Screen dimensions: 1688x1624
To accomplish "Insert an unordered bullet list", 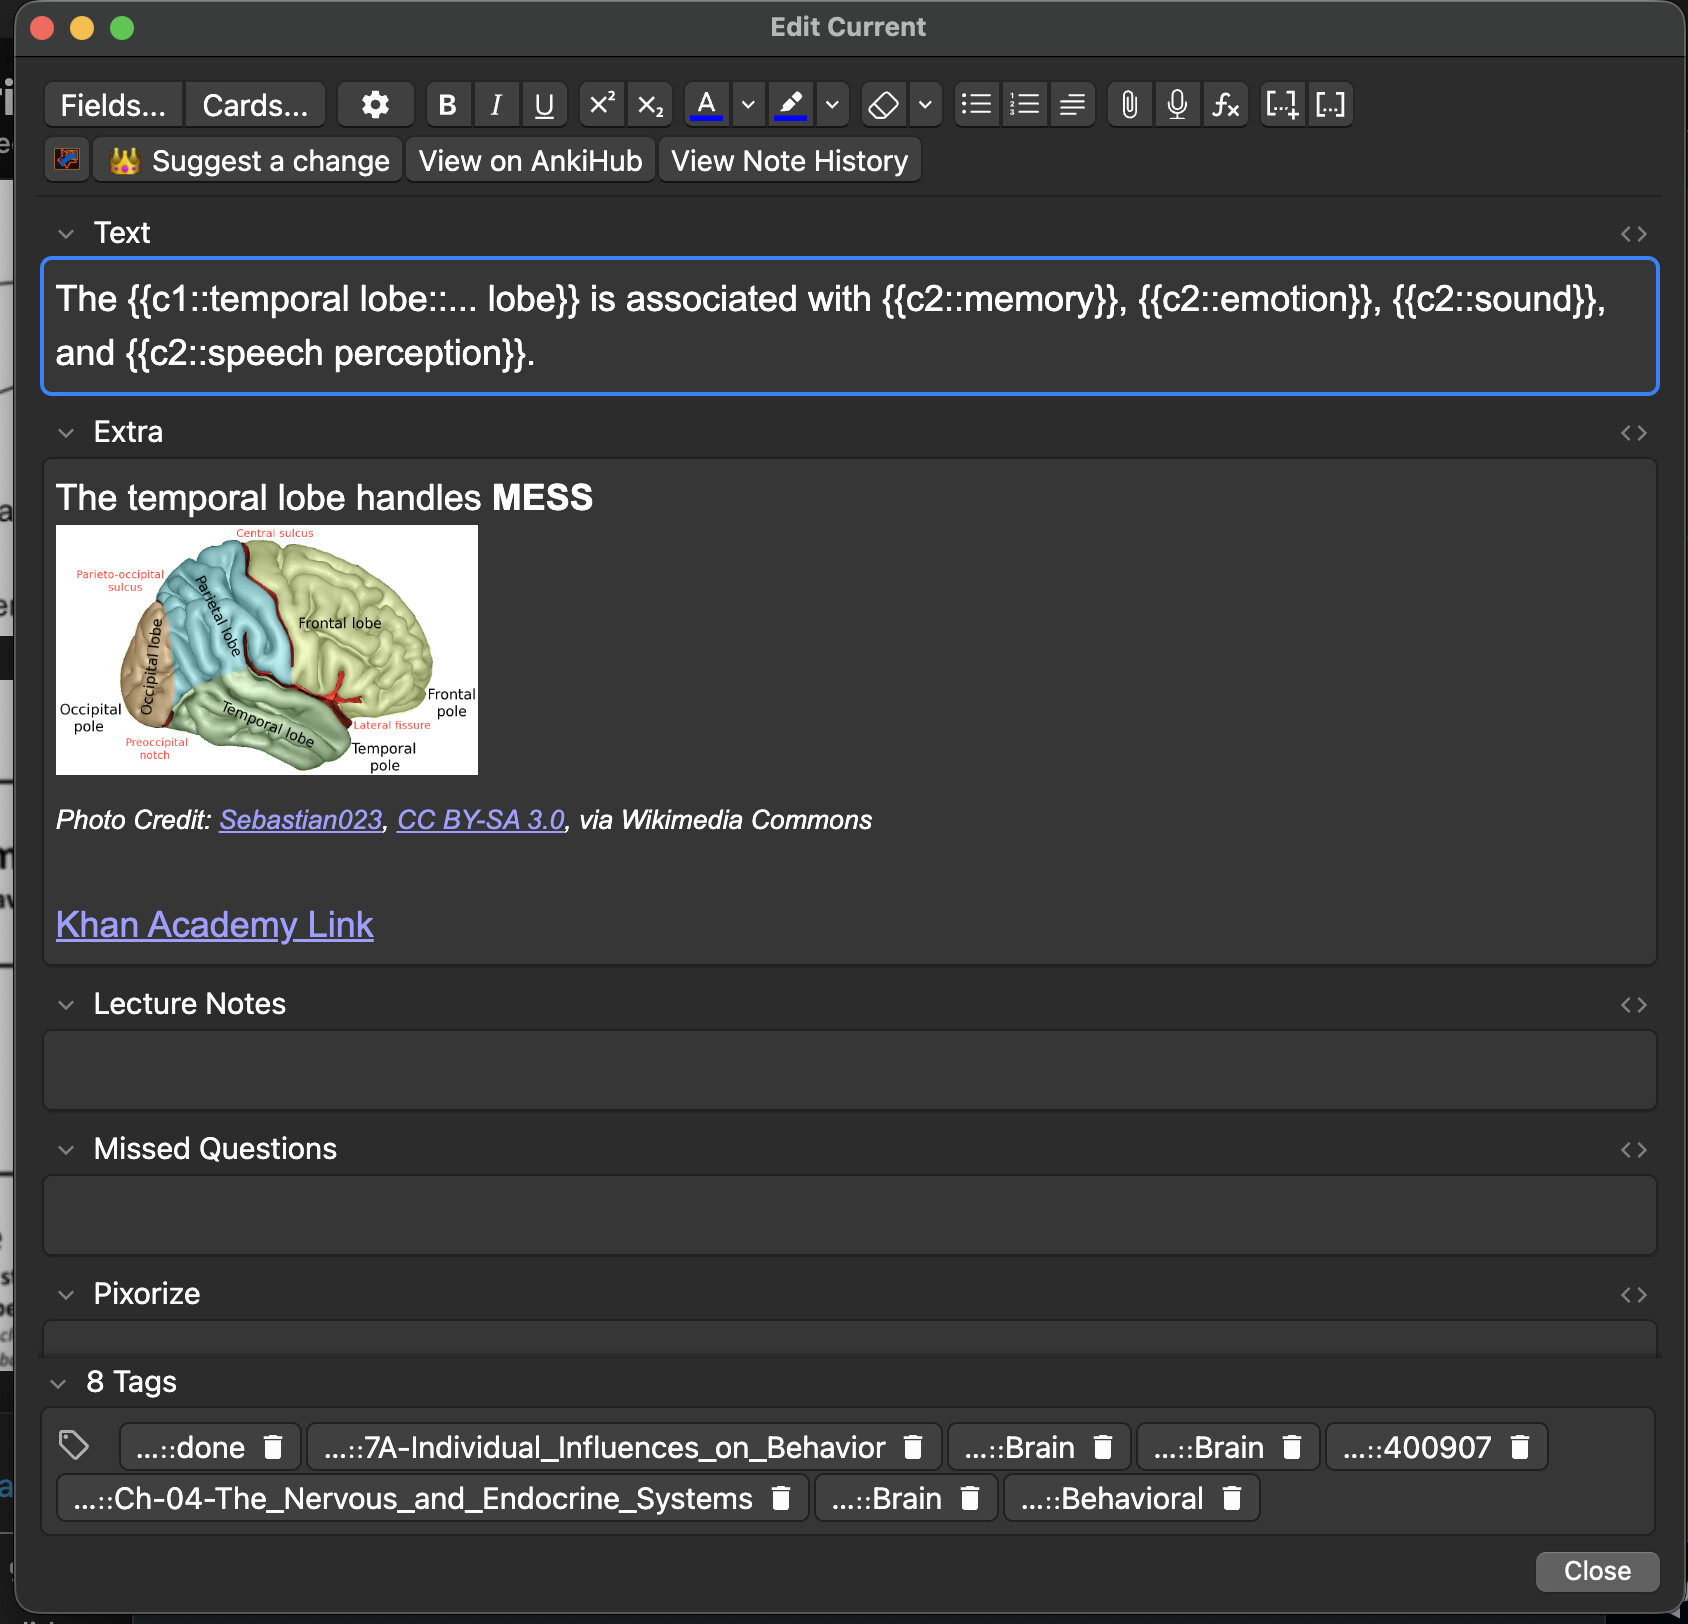I will point(976,105).
